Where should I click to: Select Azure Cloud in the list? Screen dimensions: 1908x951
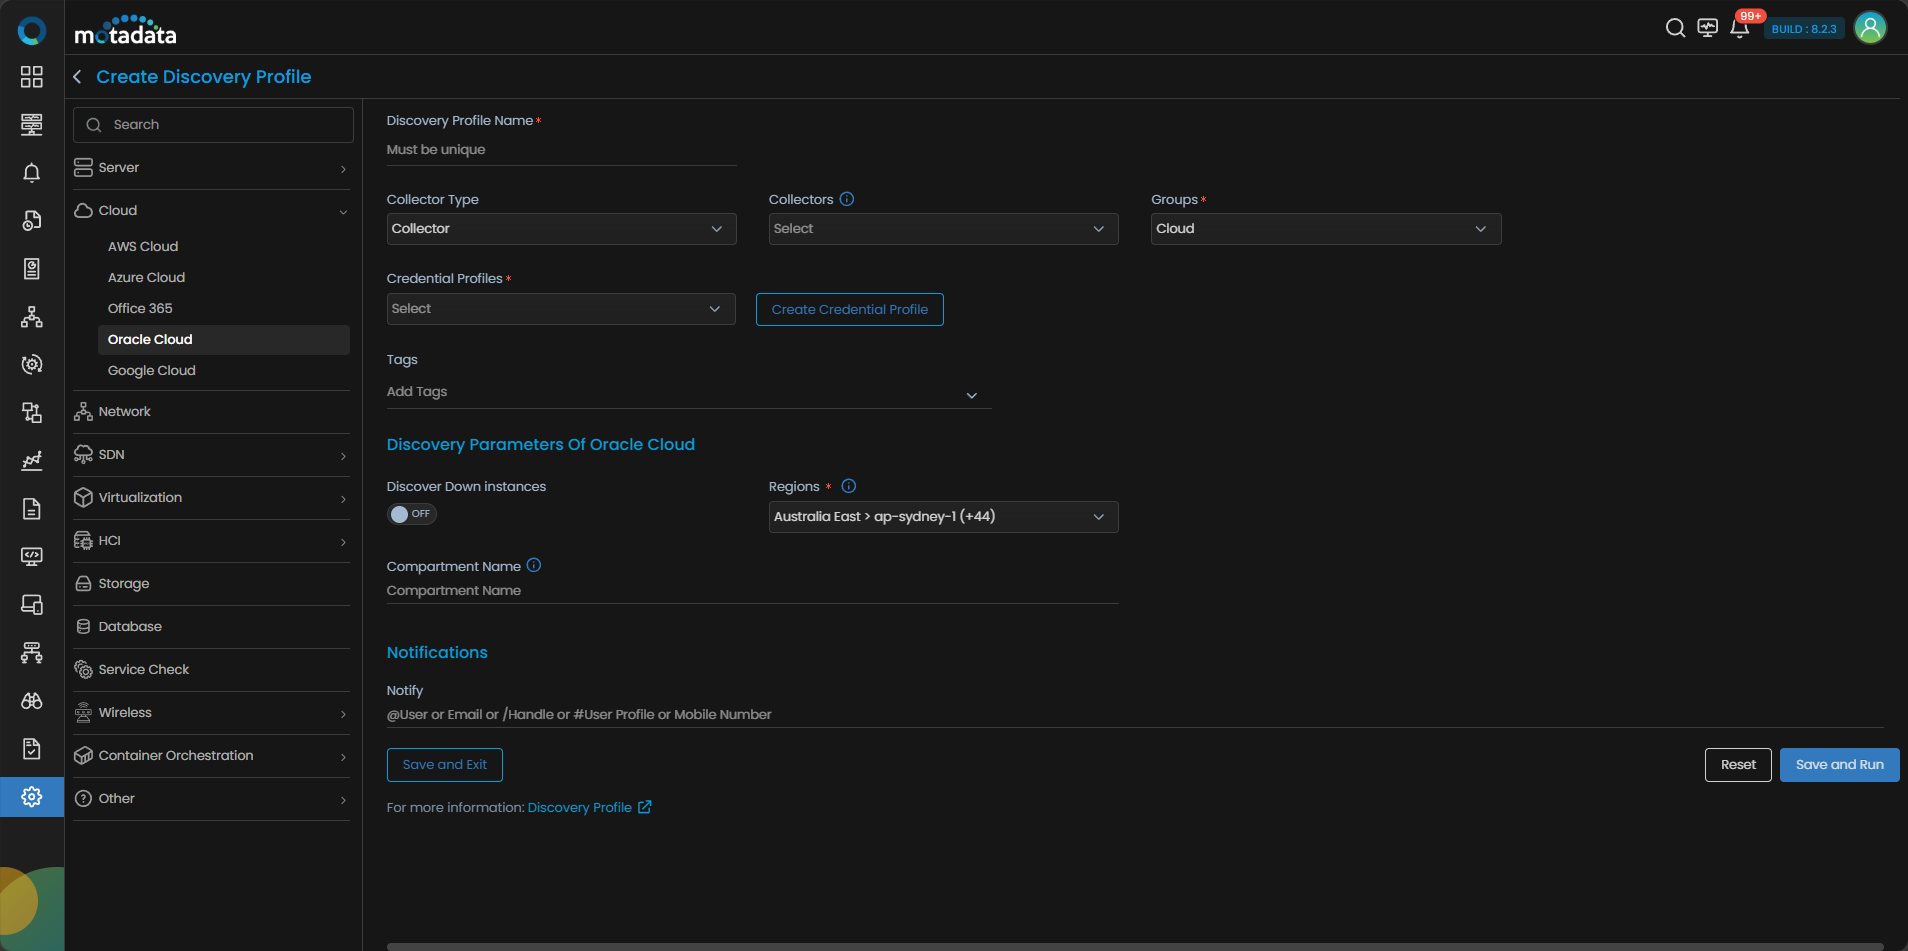pyautogui.click(x=224, y=278)
